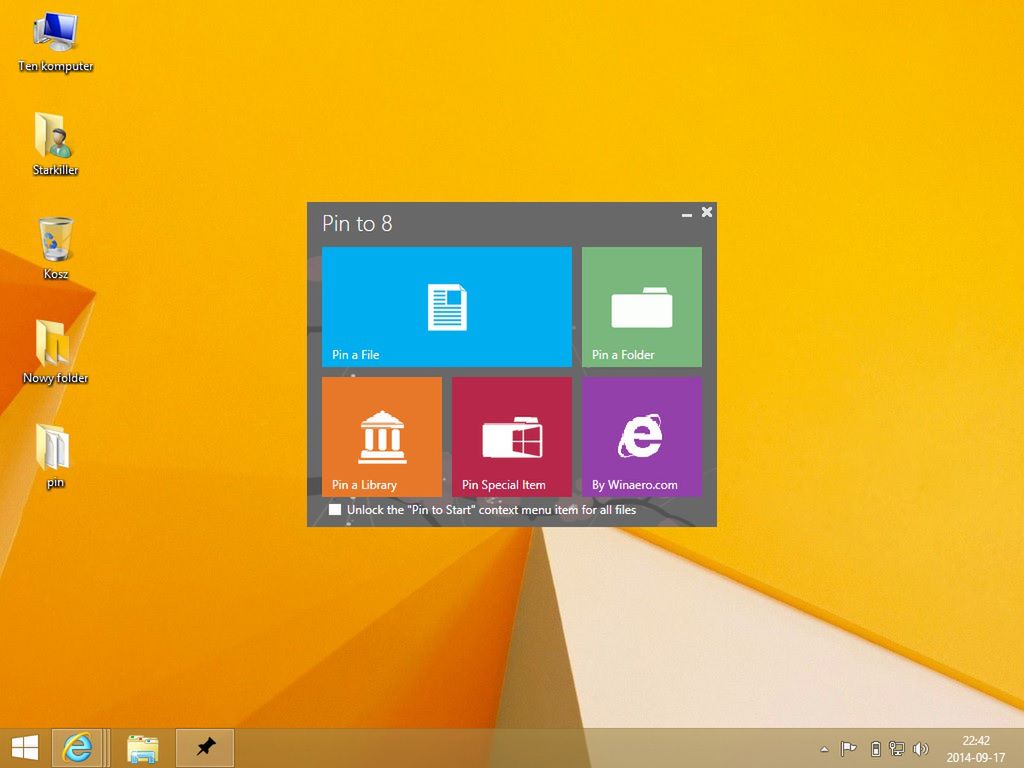Image resolution: width=1024 pixels, height=768 pixels.
Task: Open the Windows Start button
Action: coord(25,748)
